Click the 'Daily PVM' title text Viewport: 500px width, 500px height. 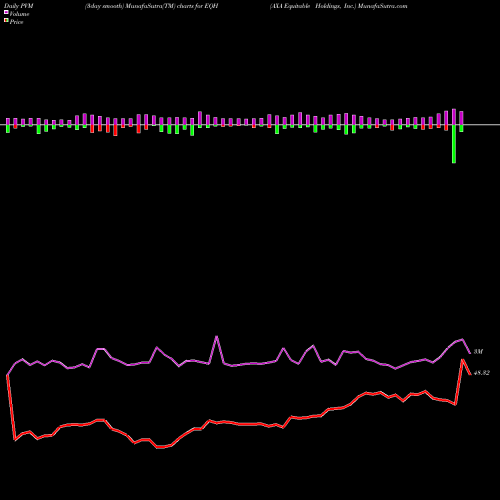pyautogui.click(x=19, y=6)
